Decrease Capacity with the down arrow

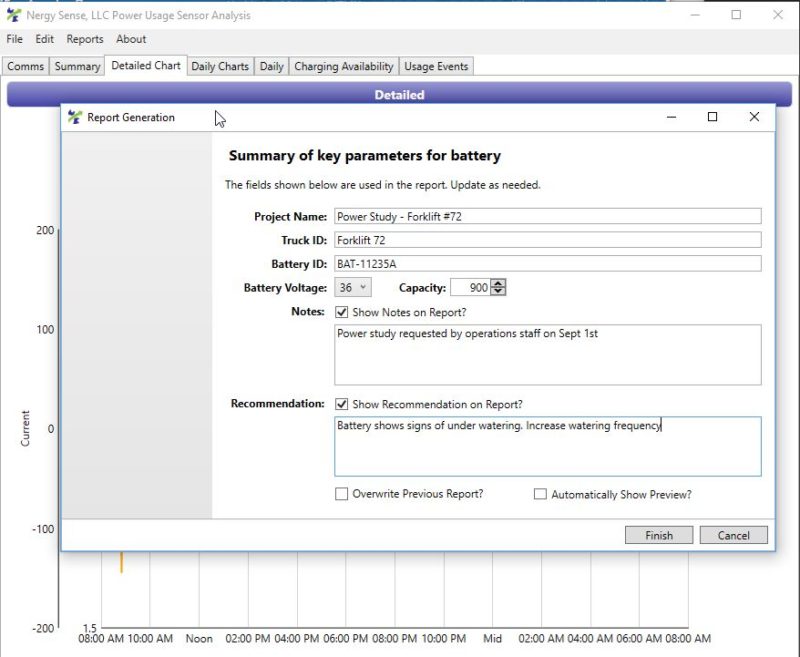[498, 291]
